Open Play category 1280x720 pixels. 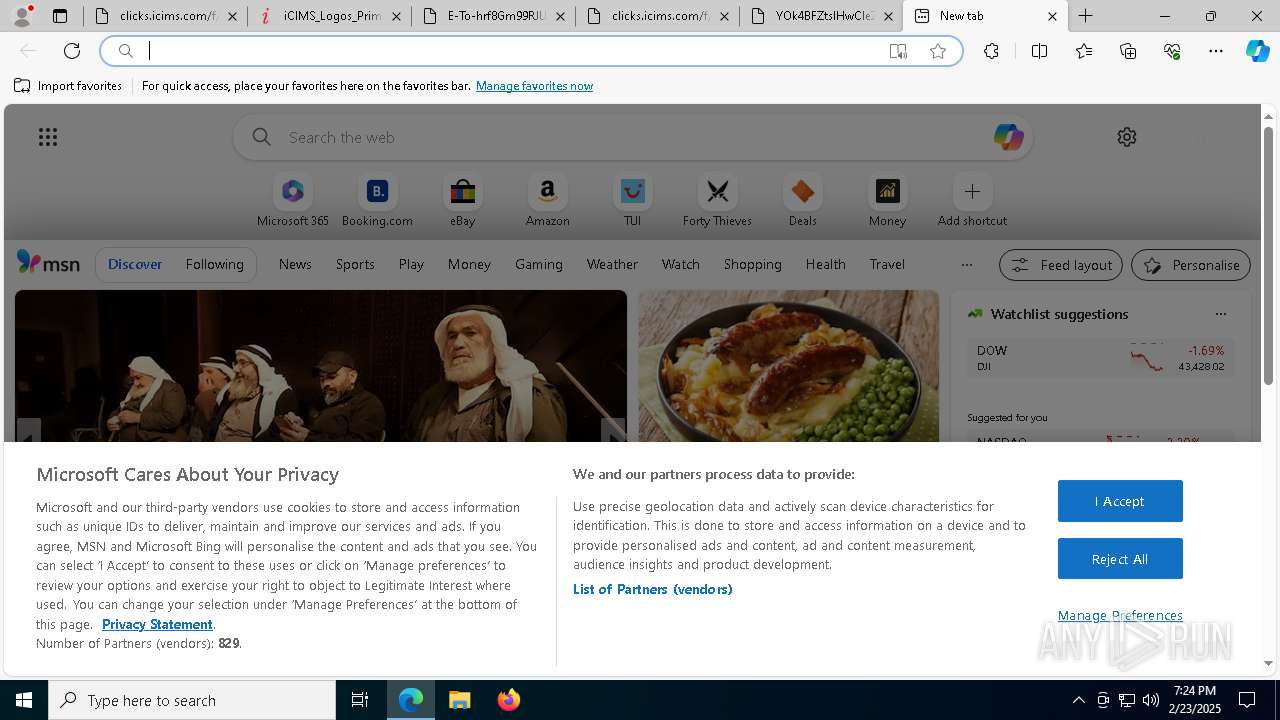[x=411, y=264]
